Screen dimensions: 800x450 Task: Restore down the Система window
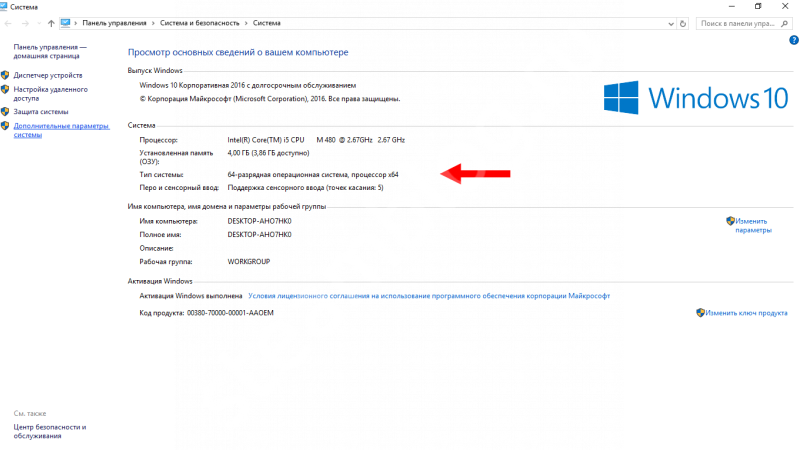(758, 7)
